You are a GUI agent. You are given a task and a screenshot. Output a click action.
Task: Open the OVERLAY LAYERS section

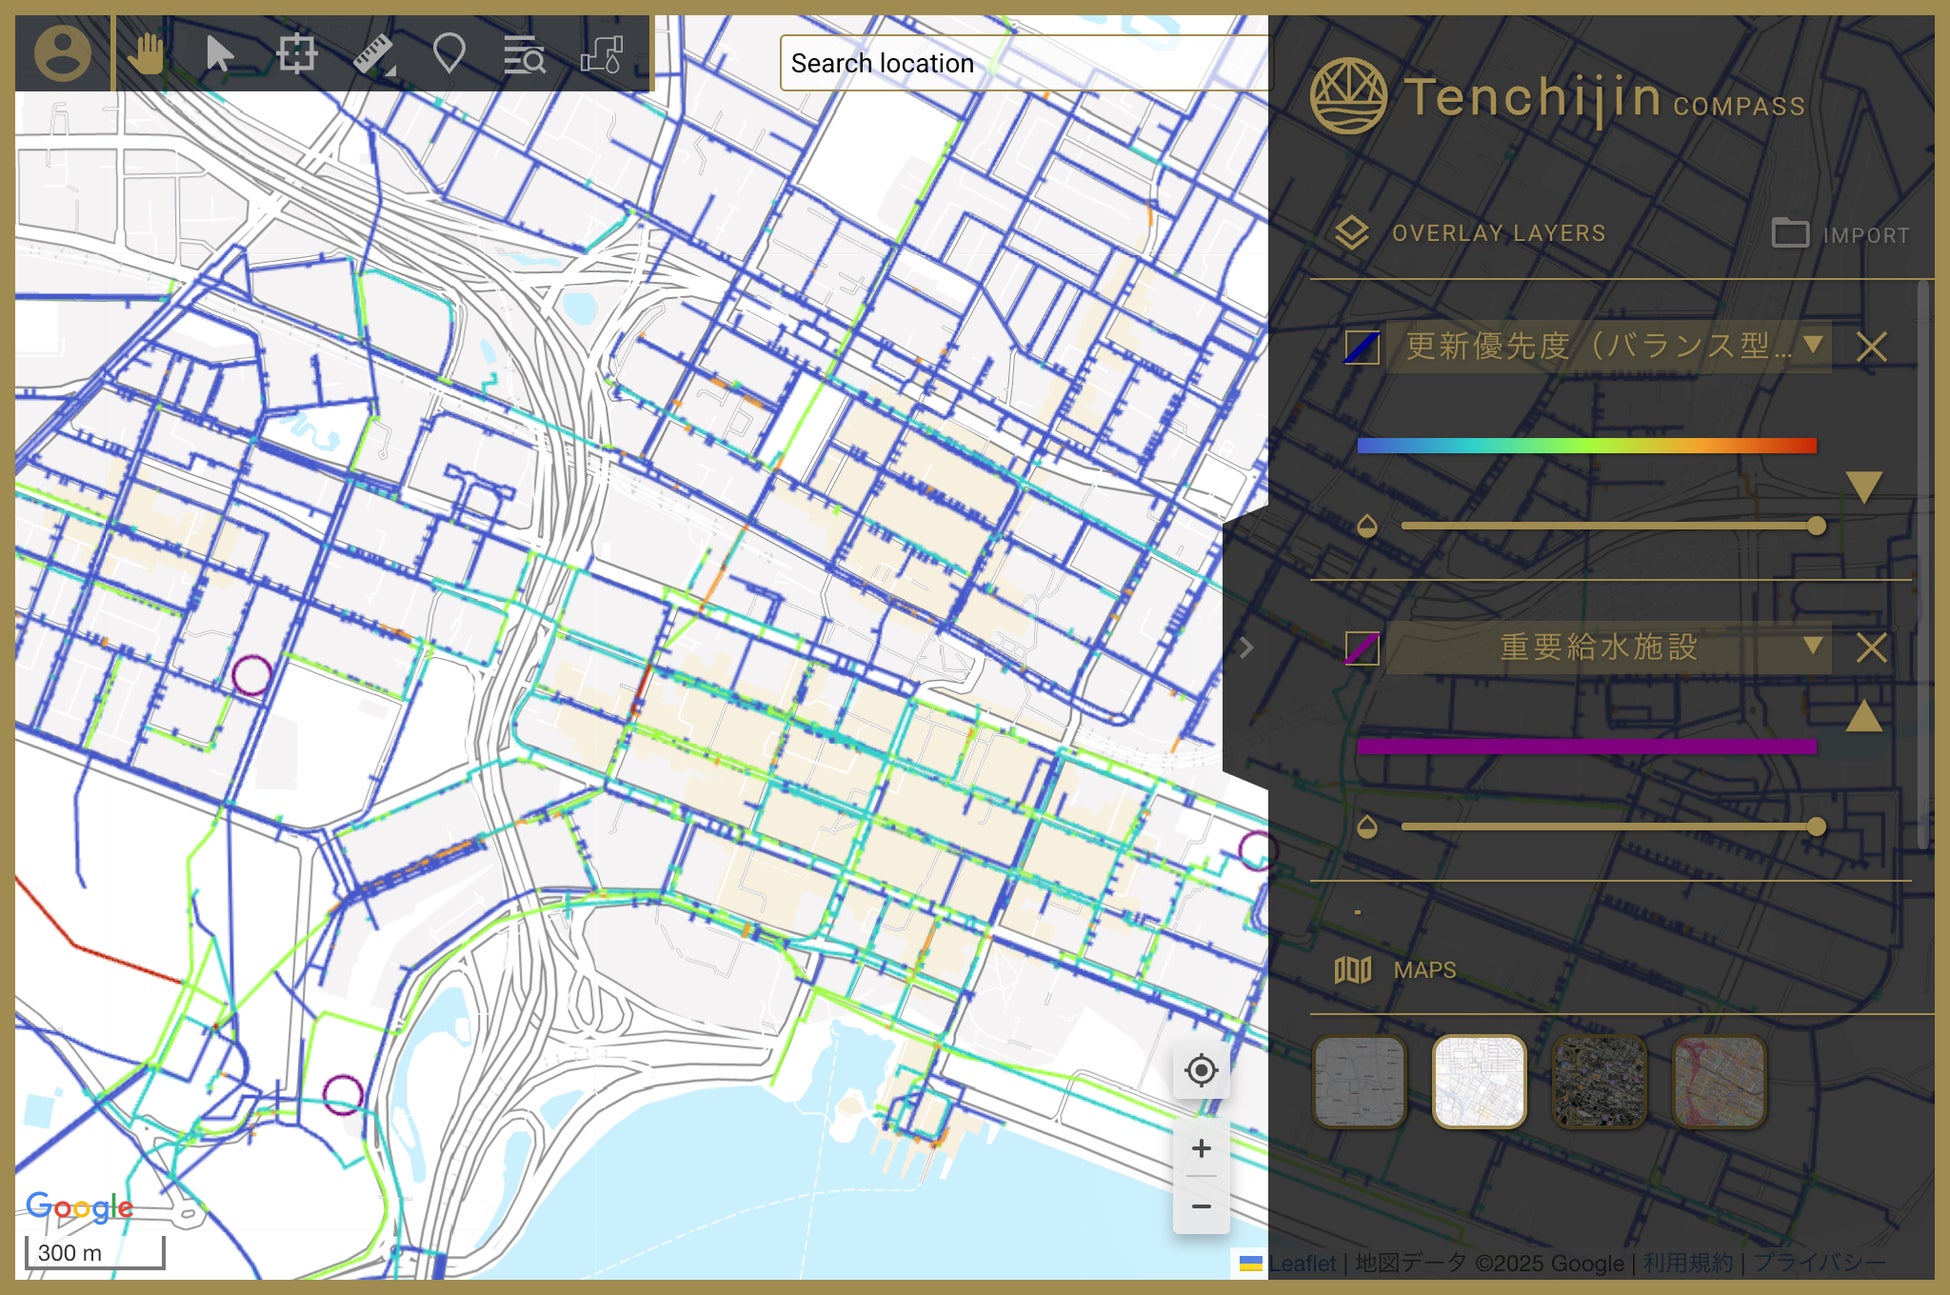pos(1498,233)
